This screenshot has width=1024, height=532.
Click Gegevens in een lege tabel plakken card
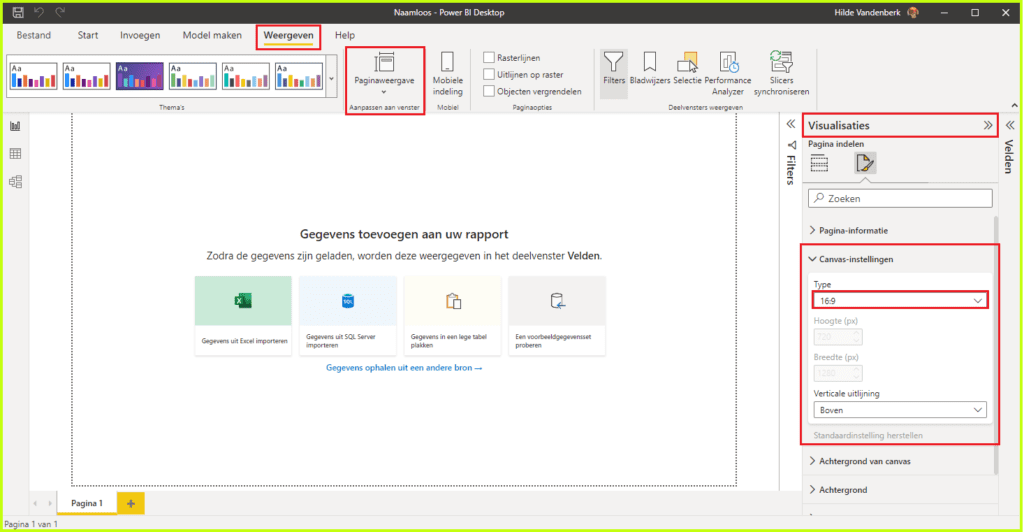click(x=453, y=316)
